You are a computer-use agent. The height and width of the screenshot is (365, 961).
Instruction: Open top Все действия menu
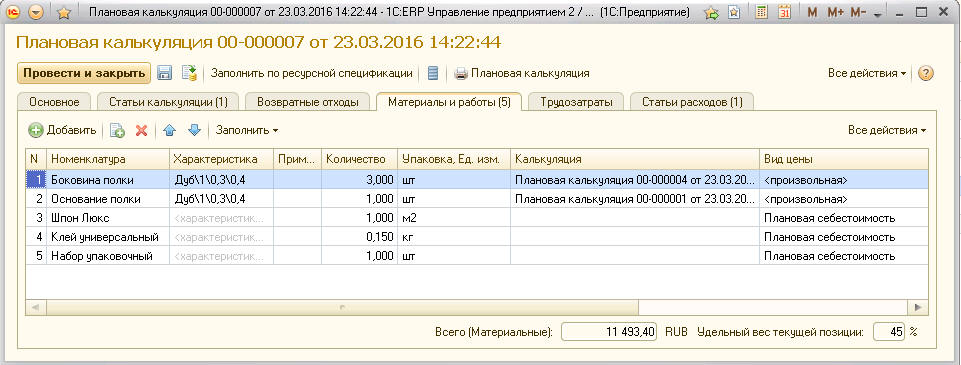point(867,73)
